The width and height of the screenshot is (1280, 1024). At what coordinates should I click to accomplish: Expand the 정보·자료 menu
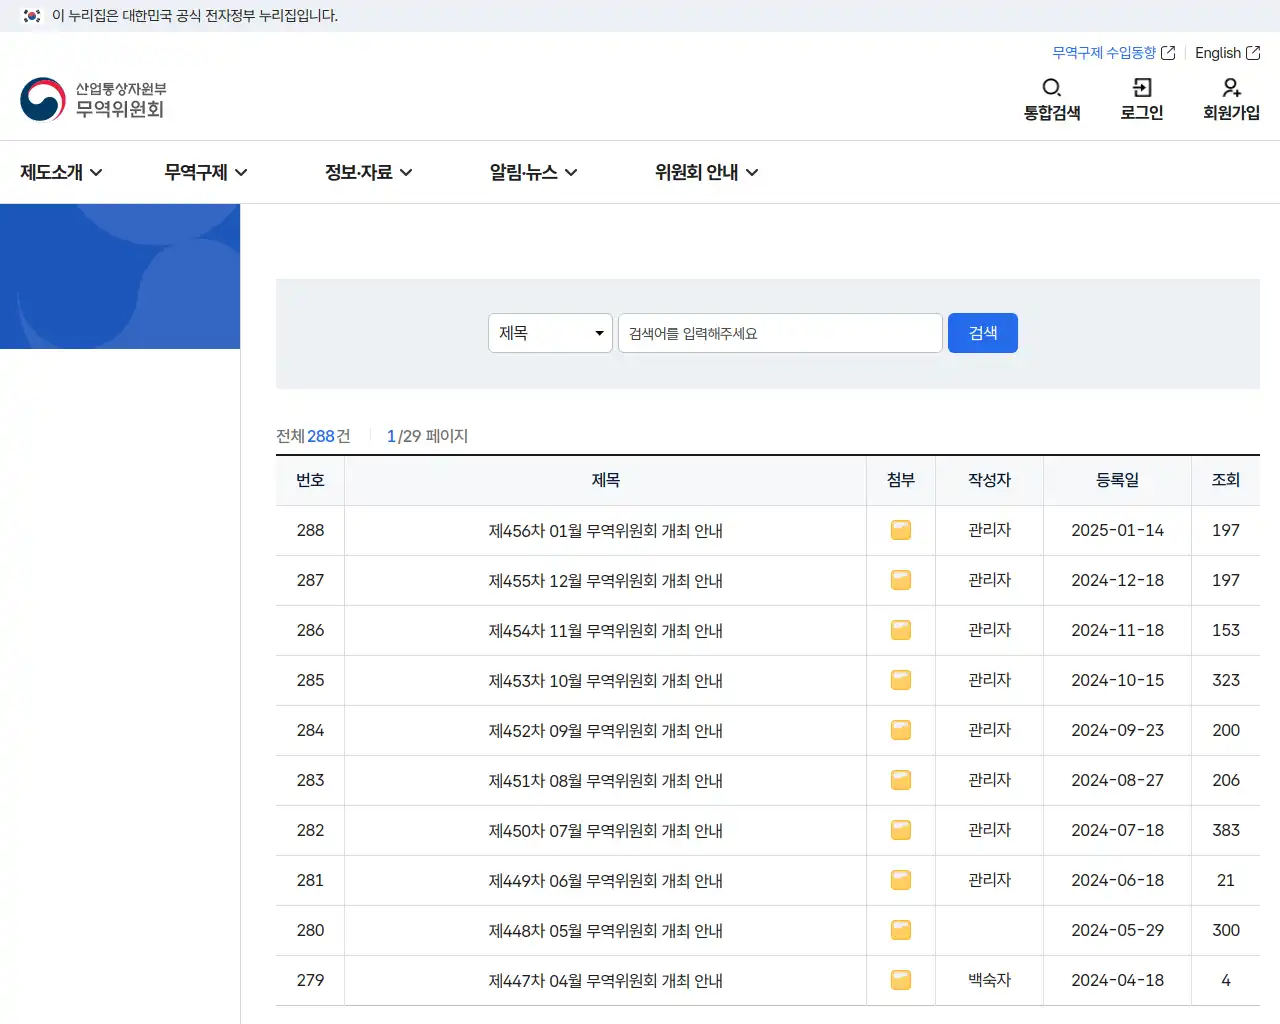368,172
